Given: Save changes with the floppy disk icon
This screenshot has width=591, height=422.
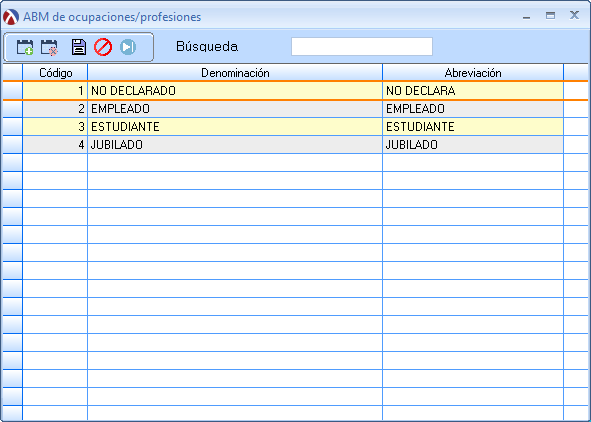Looking at the screenshot, I should [x=79, y=47].
